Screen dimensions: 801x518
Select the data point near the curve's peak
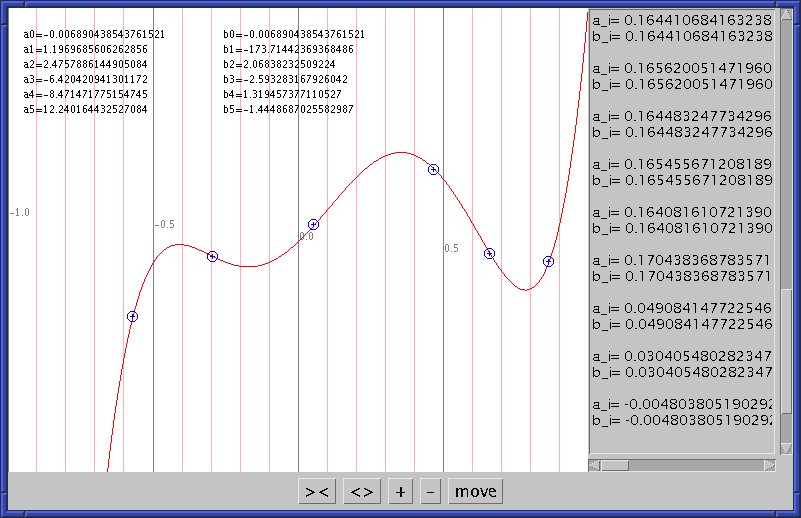[433, 169]
